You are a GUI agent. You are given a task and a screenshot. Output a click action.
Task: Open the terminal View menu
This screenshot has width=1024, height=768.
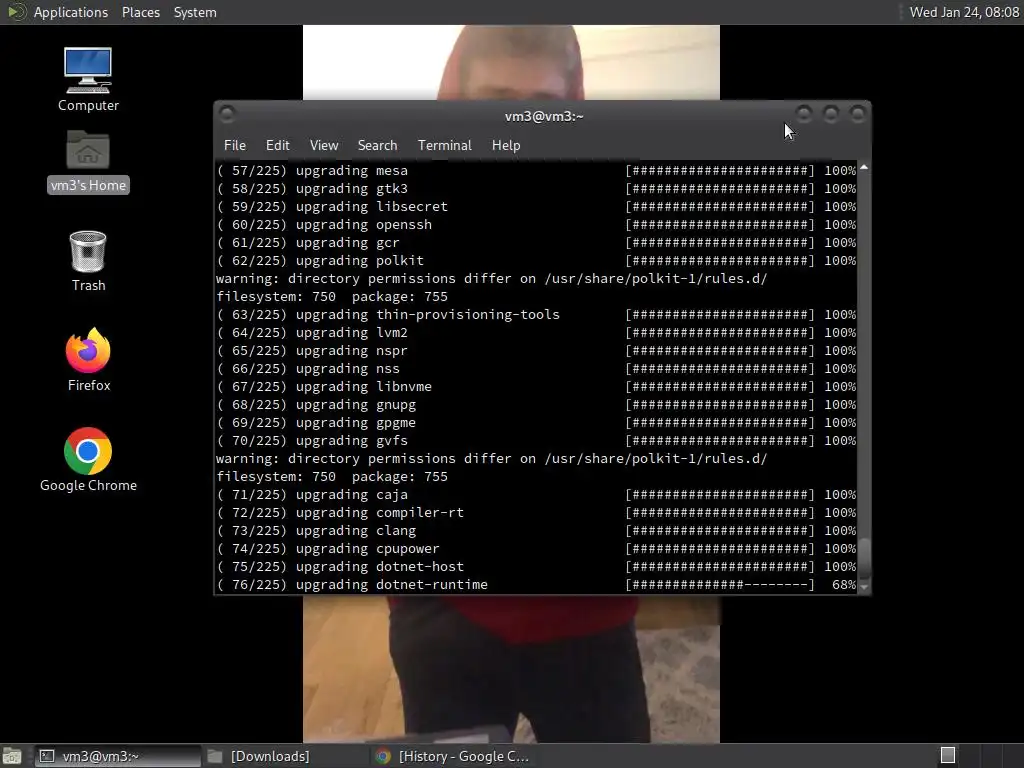pyautogui.click(x=324, y=145)
